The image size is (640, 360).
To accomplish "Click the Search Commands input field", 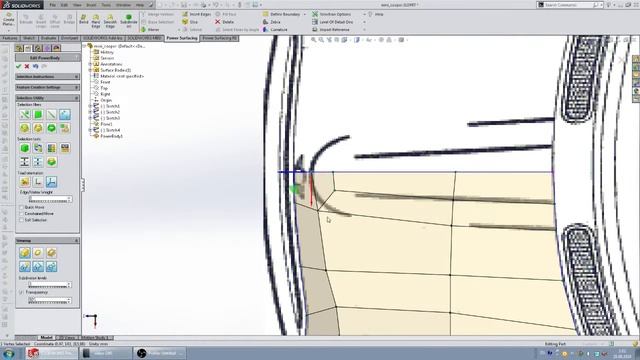I will [x=570, y=5].
